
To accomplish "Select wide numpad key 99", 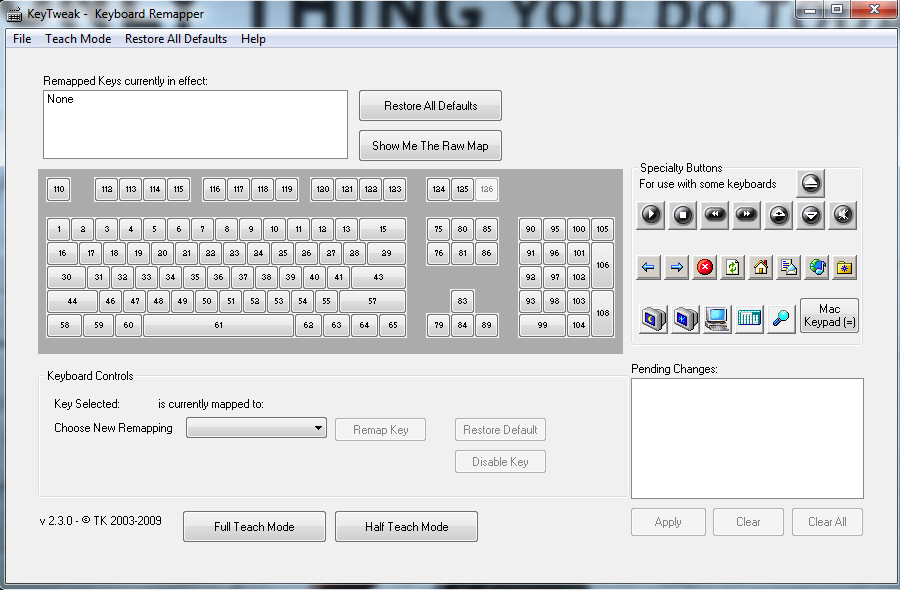I will (542, 325).
